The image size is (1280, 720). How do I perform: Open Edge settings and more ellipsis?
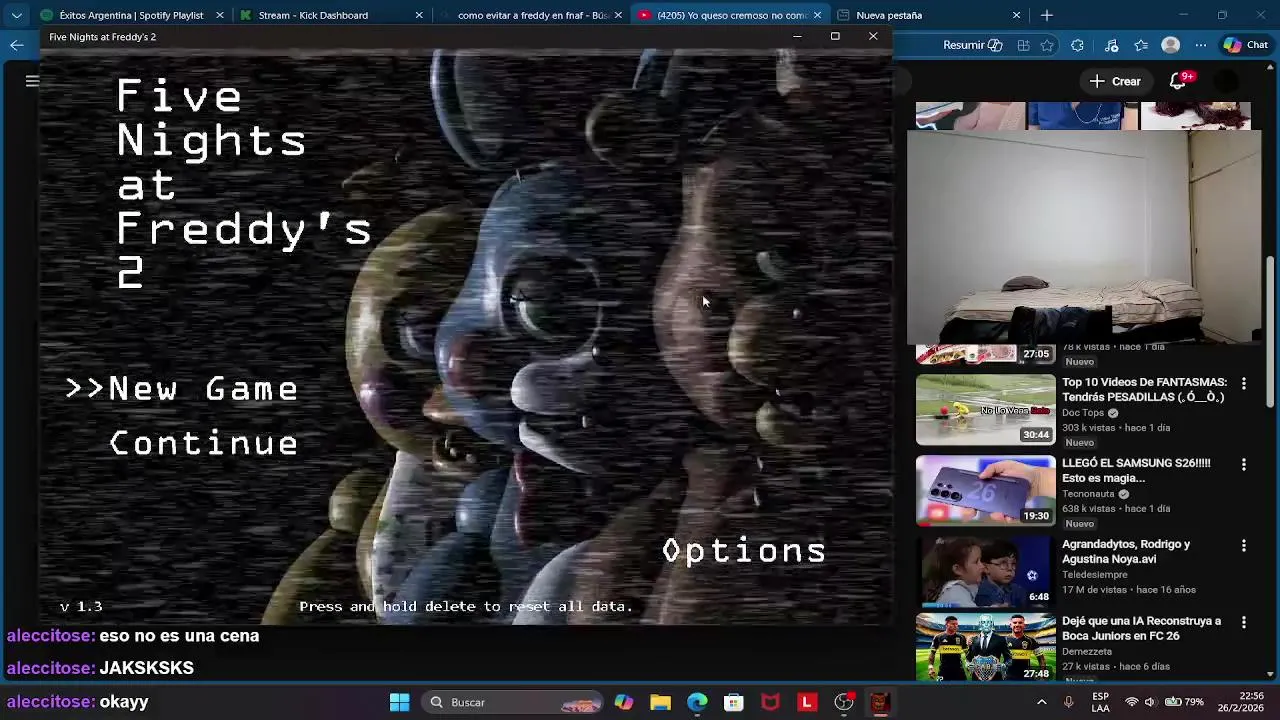1200,45
